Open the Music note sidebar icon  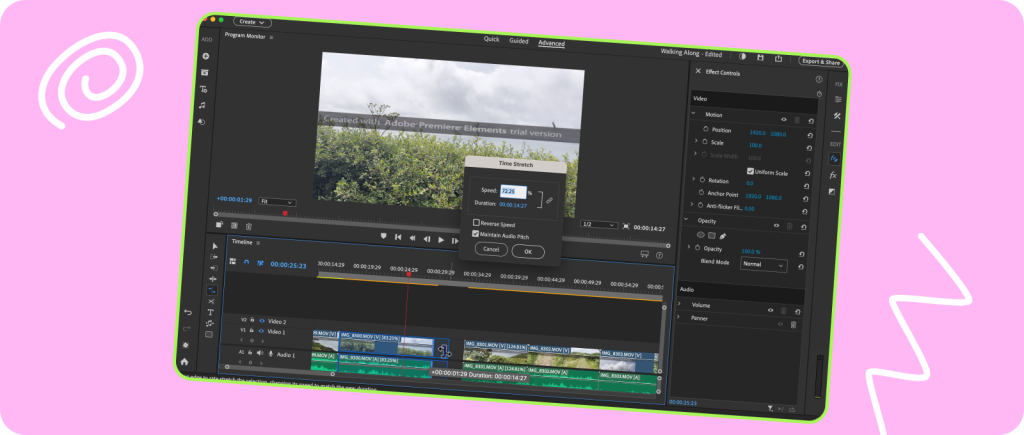click(x=202, y=105)
